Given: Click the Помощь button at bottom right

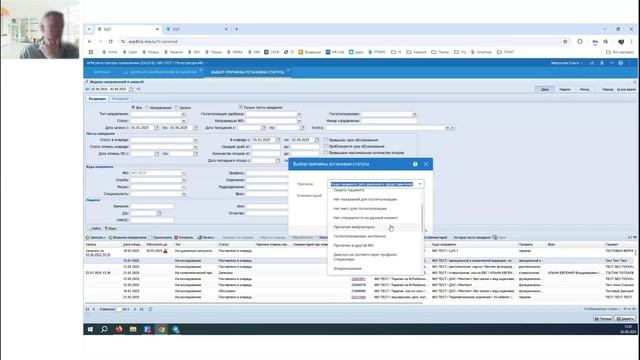Looking at the screenshot, I should pos(603,319).
